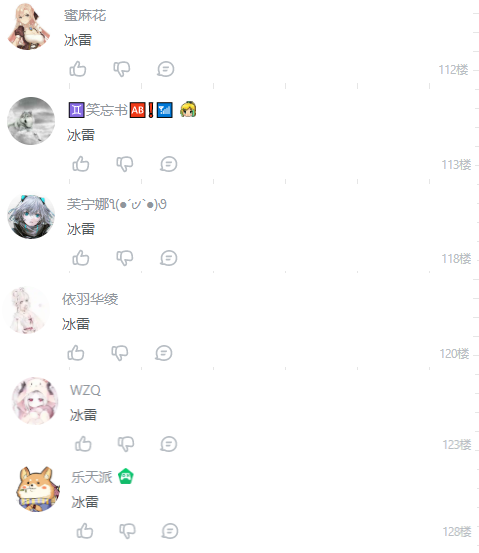Open username link 依羽华绫
479x553 pixels.
pos(90,299)
